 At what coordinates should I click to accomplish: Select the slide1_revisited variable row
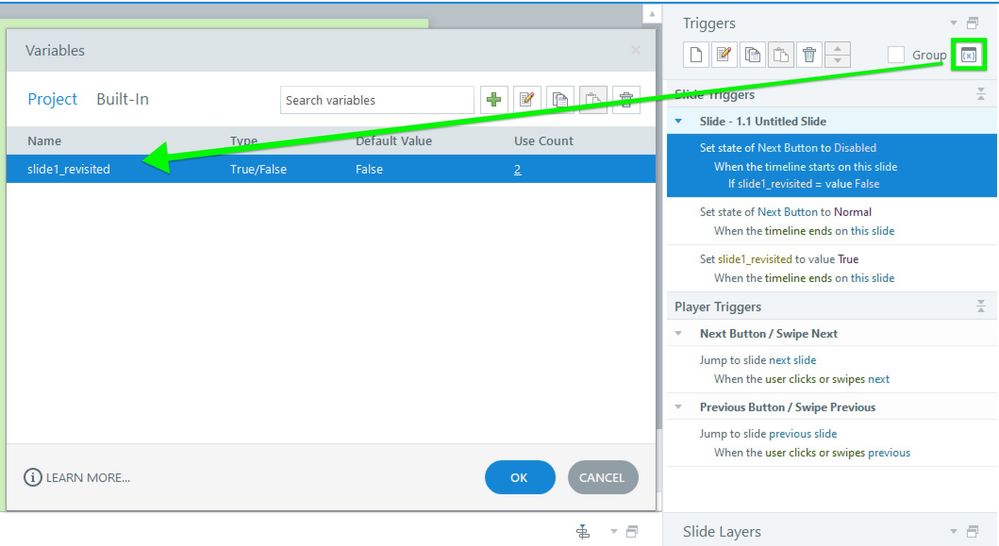[331, 169]
